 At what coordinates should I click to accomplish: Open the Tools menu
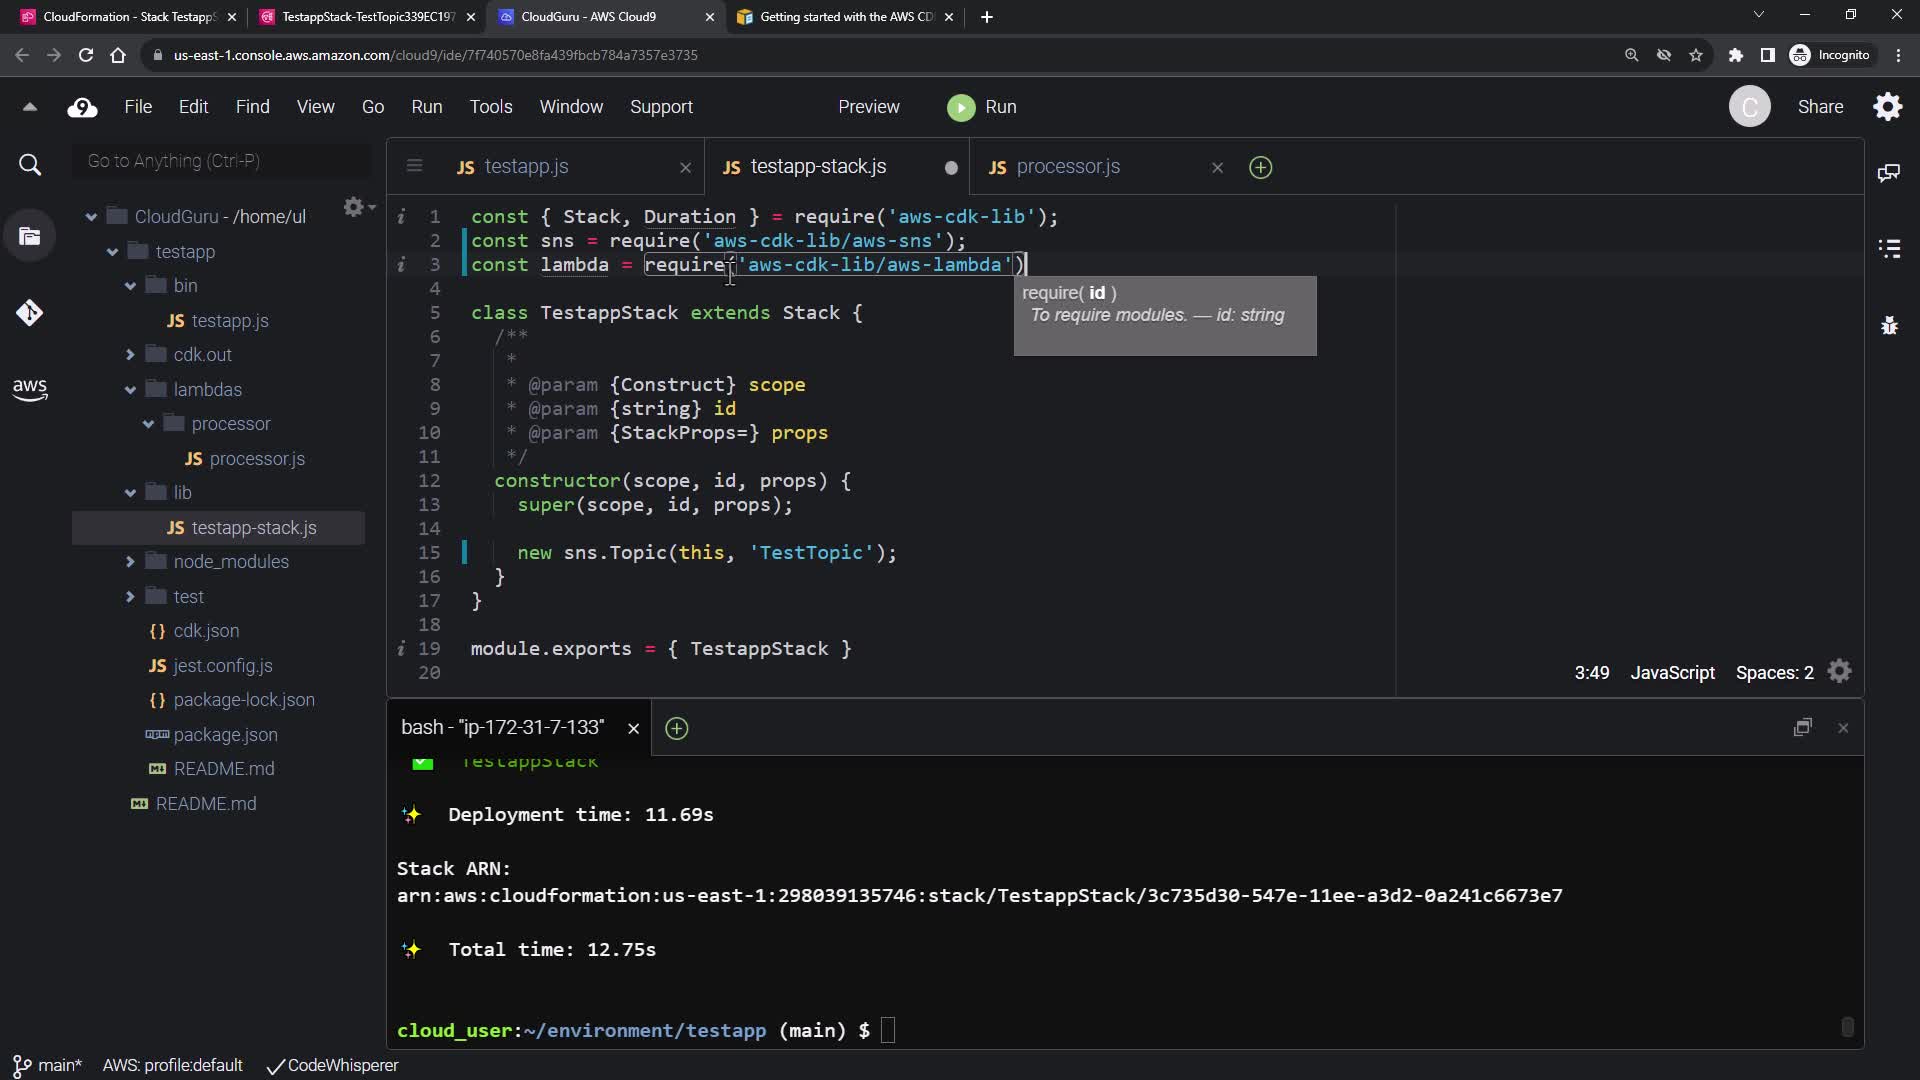point(490,107)
